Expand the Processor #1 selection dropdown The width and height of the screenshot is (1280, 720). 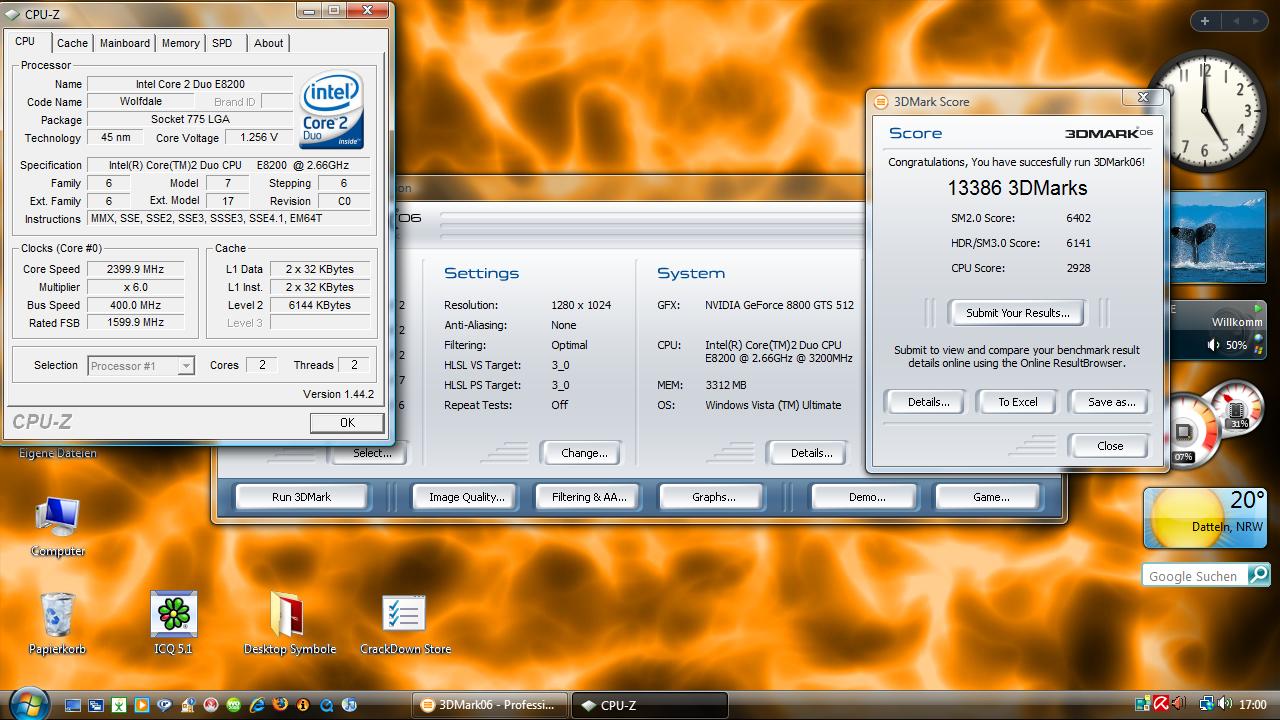tap(185, 366)
